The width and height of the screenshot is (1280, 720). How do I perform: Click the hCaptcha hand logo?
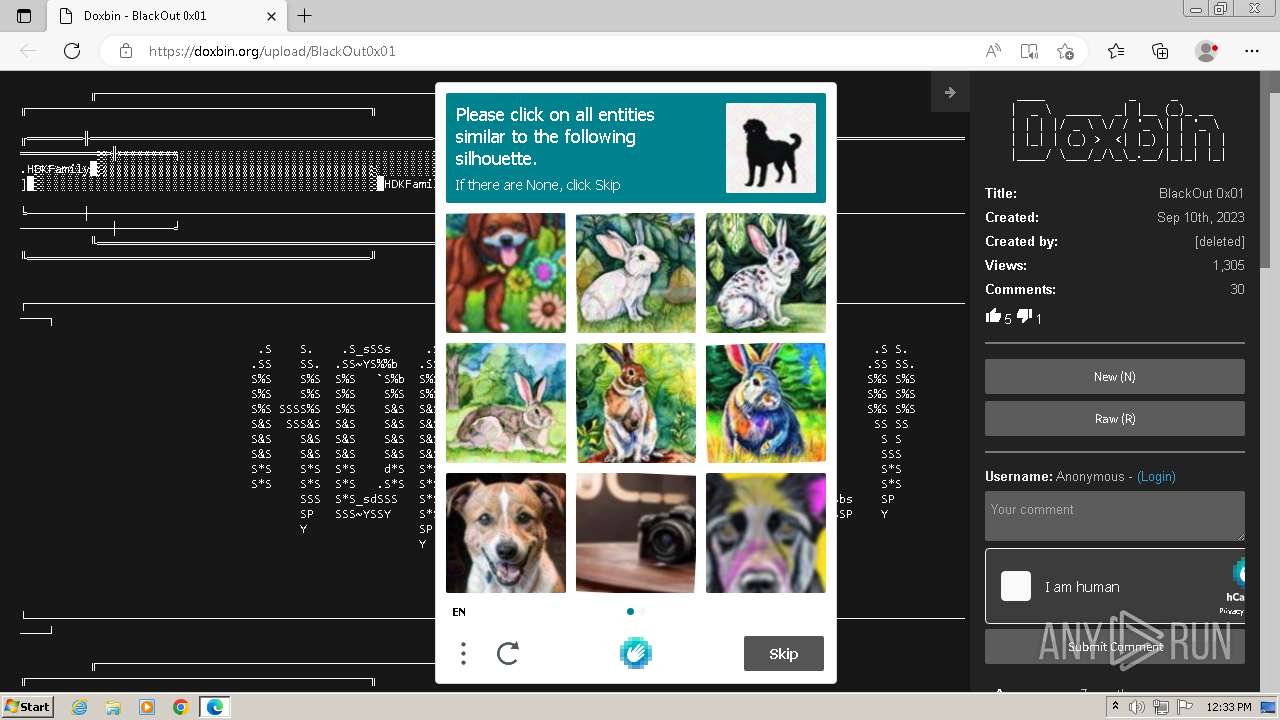(636, 653)
